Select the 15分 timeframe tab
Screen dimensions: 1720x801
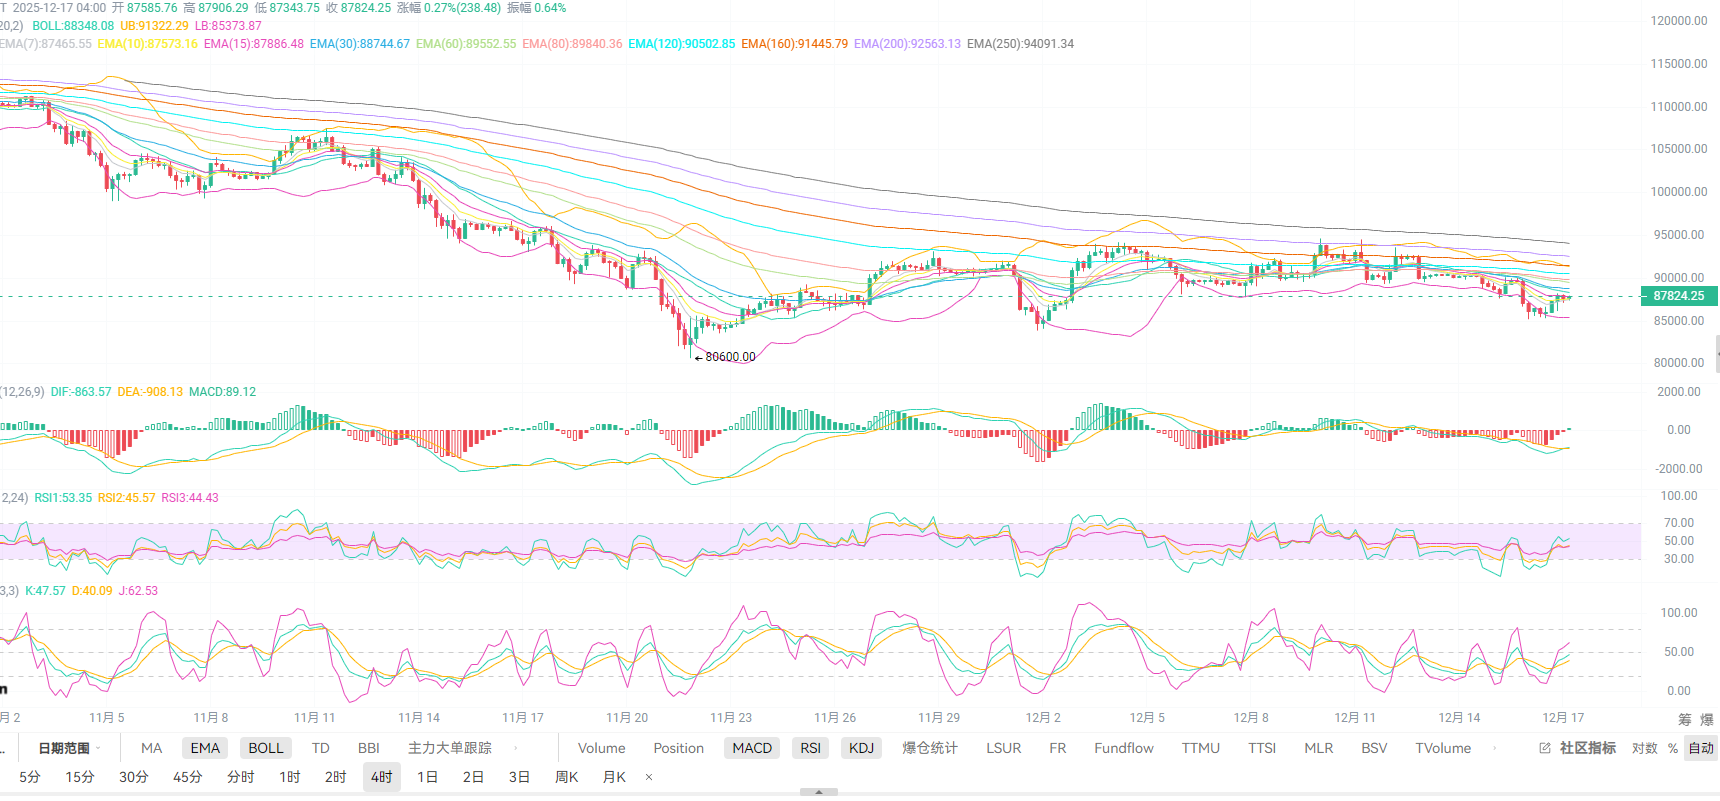[x=80, y=777]
